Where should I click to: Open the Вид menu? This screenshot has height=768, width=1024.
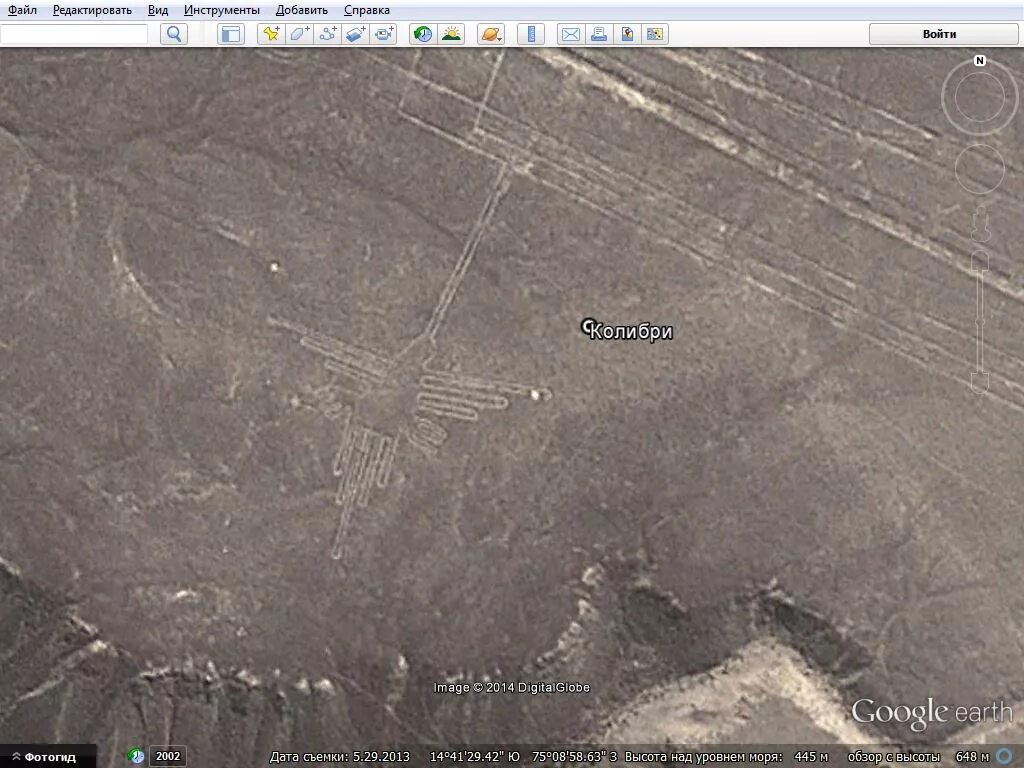click(x=157, y=10)
